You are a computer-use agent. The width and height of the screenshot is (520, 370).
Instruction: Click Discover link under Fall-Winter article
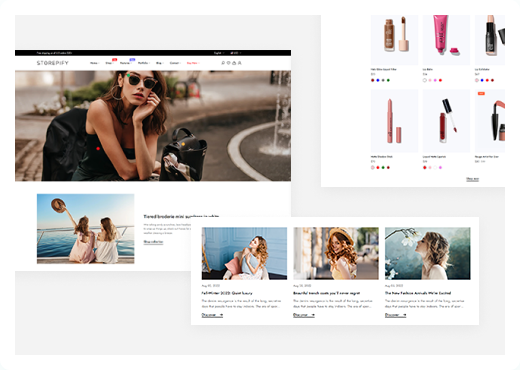click(212, 315)
